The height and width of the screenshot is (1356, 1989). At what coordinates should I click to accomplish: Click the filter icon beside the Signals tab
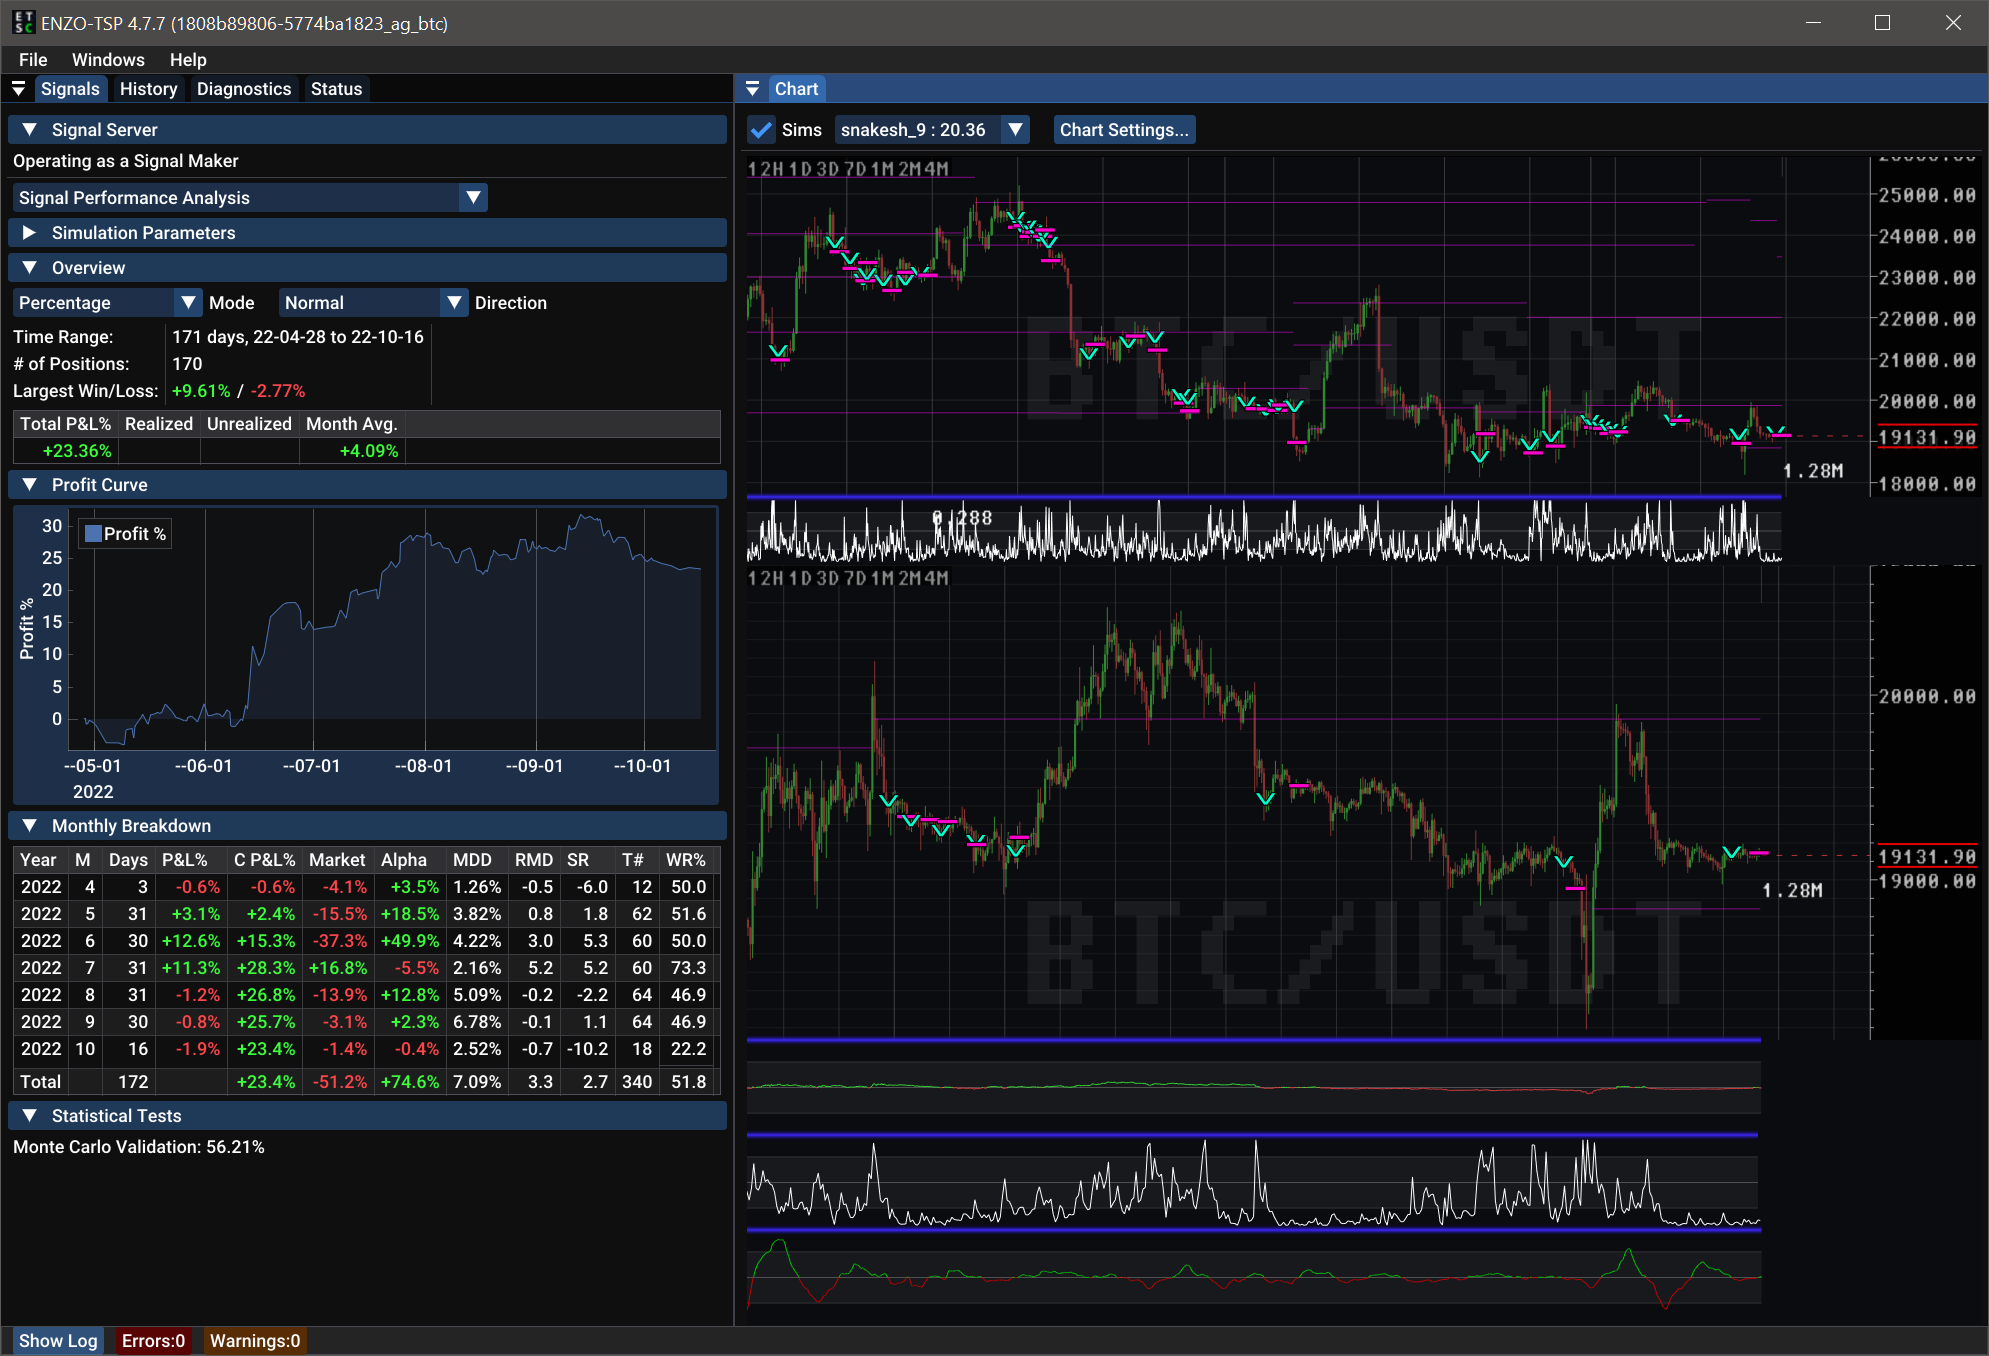[19, 88]
